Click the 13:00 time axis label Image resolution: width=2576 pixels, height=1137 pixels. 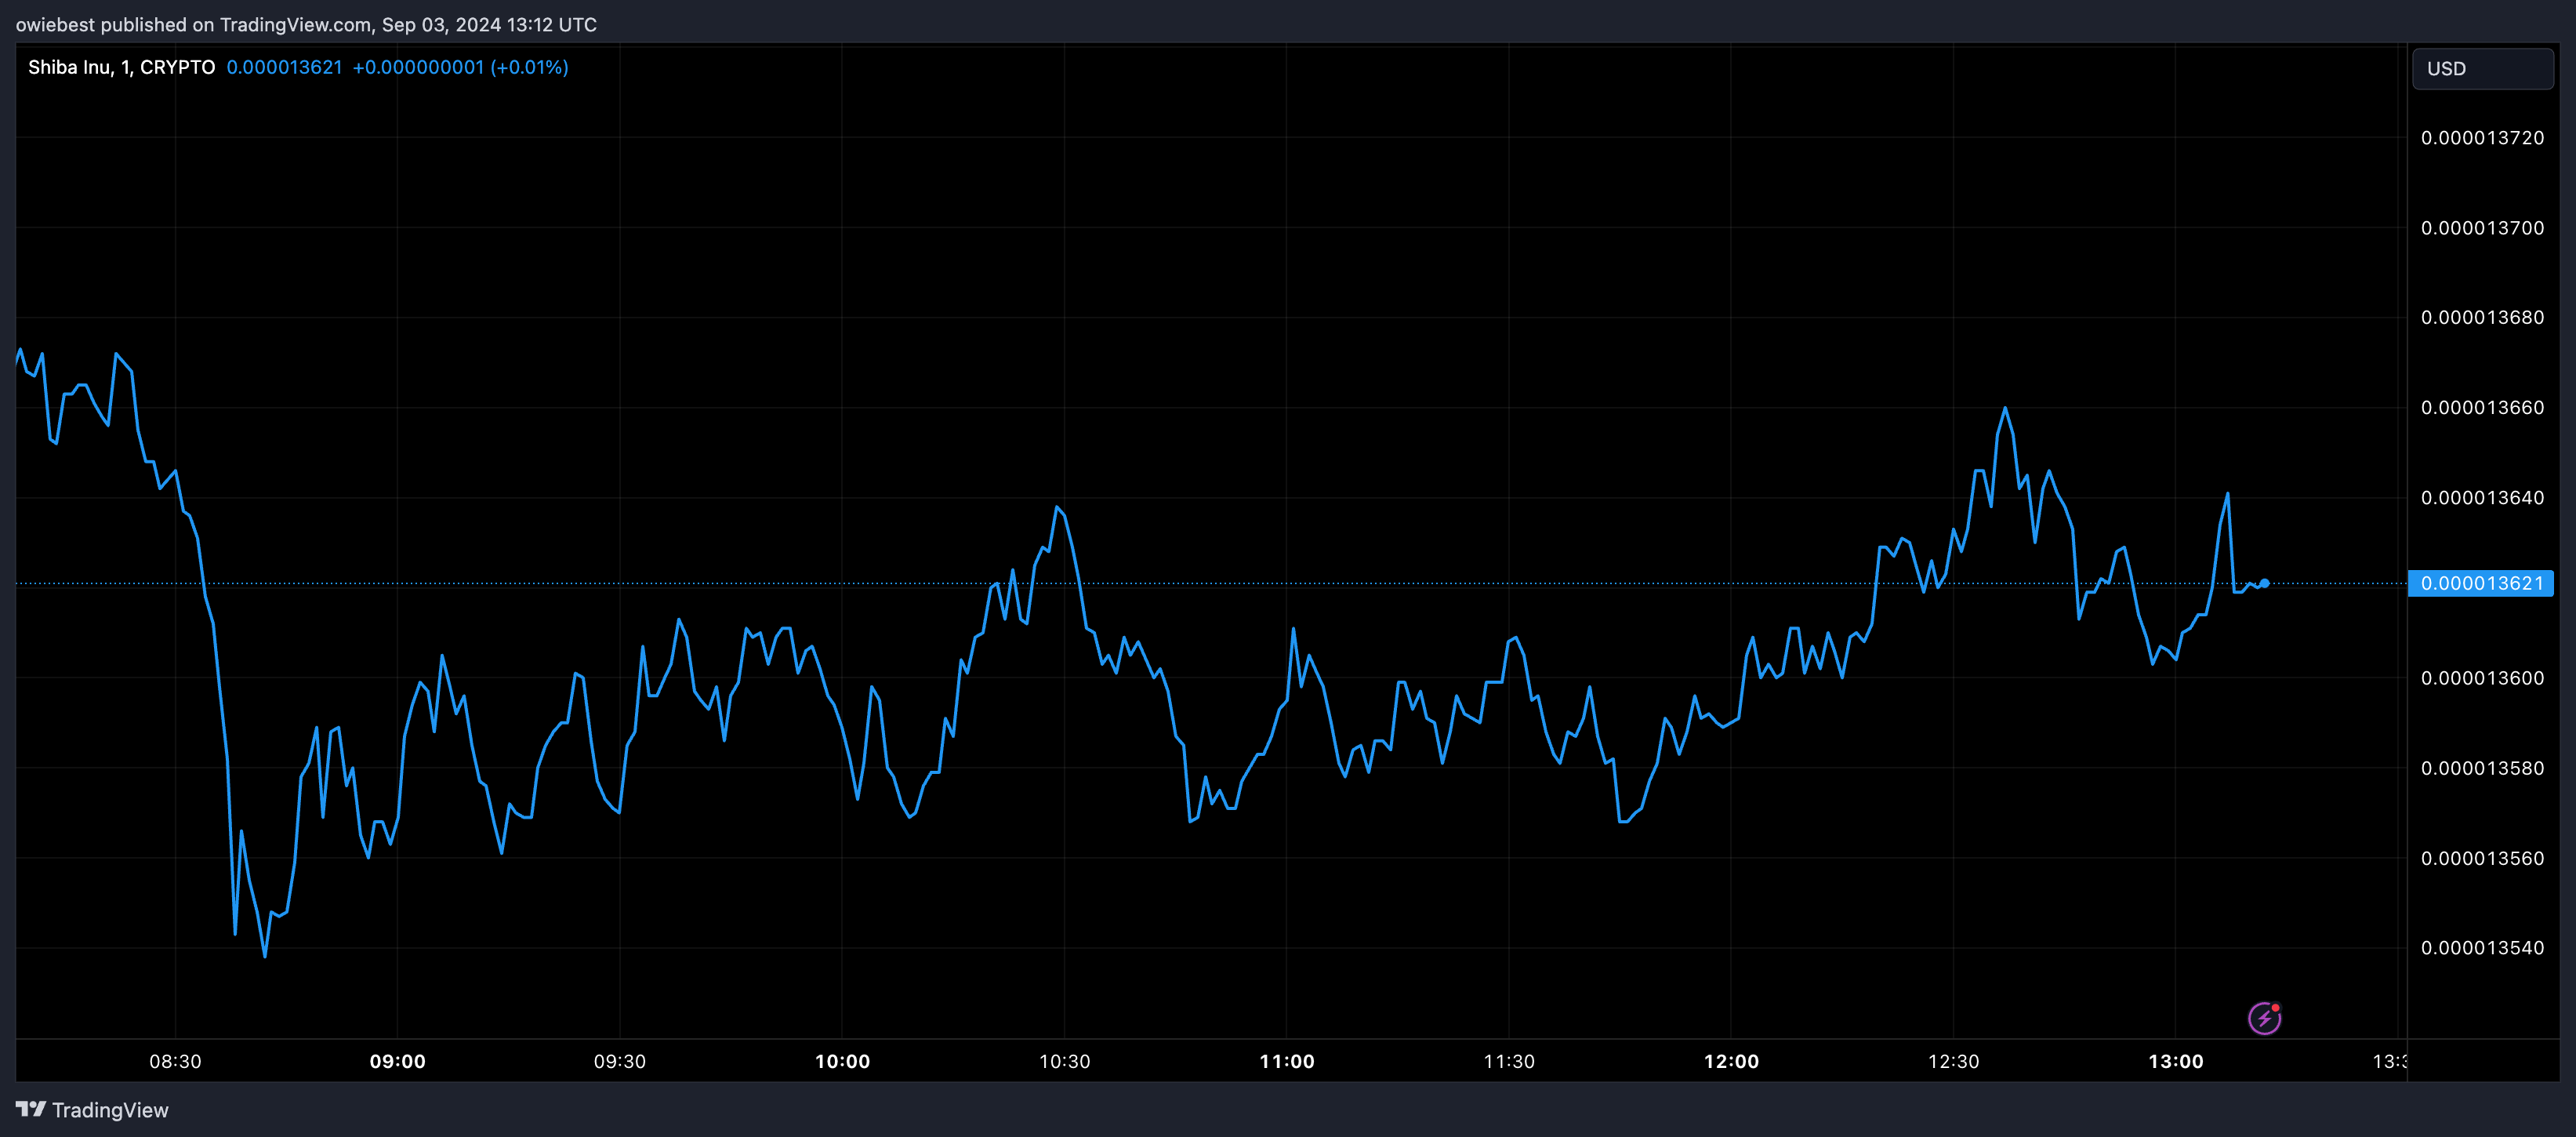click(2175, 1061)
